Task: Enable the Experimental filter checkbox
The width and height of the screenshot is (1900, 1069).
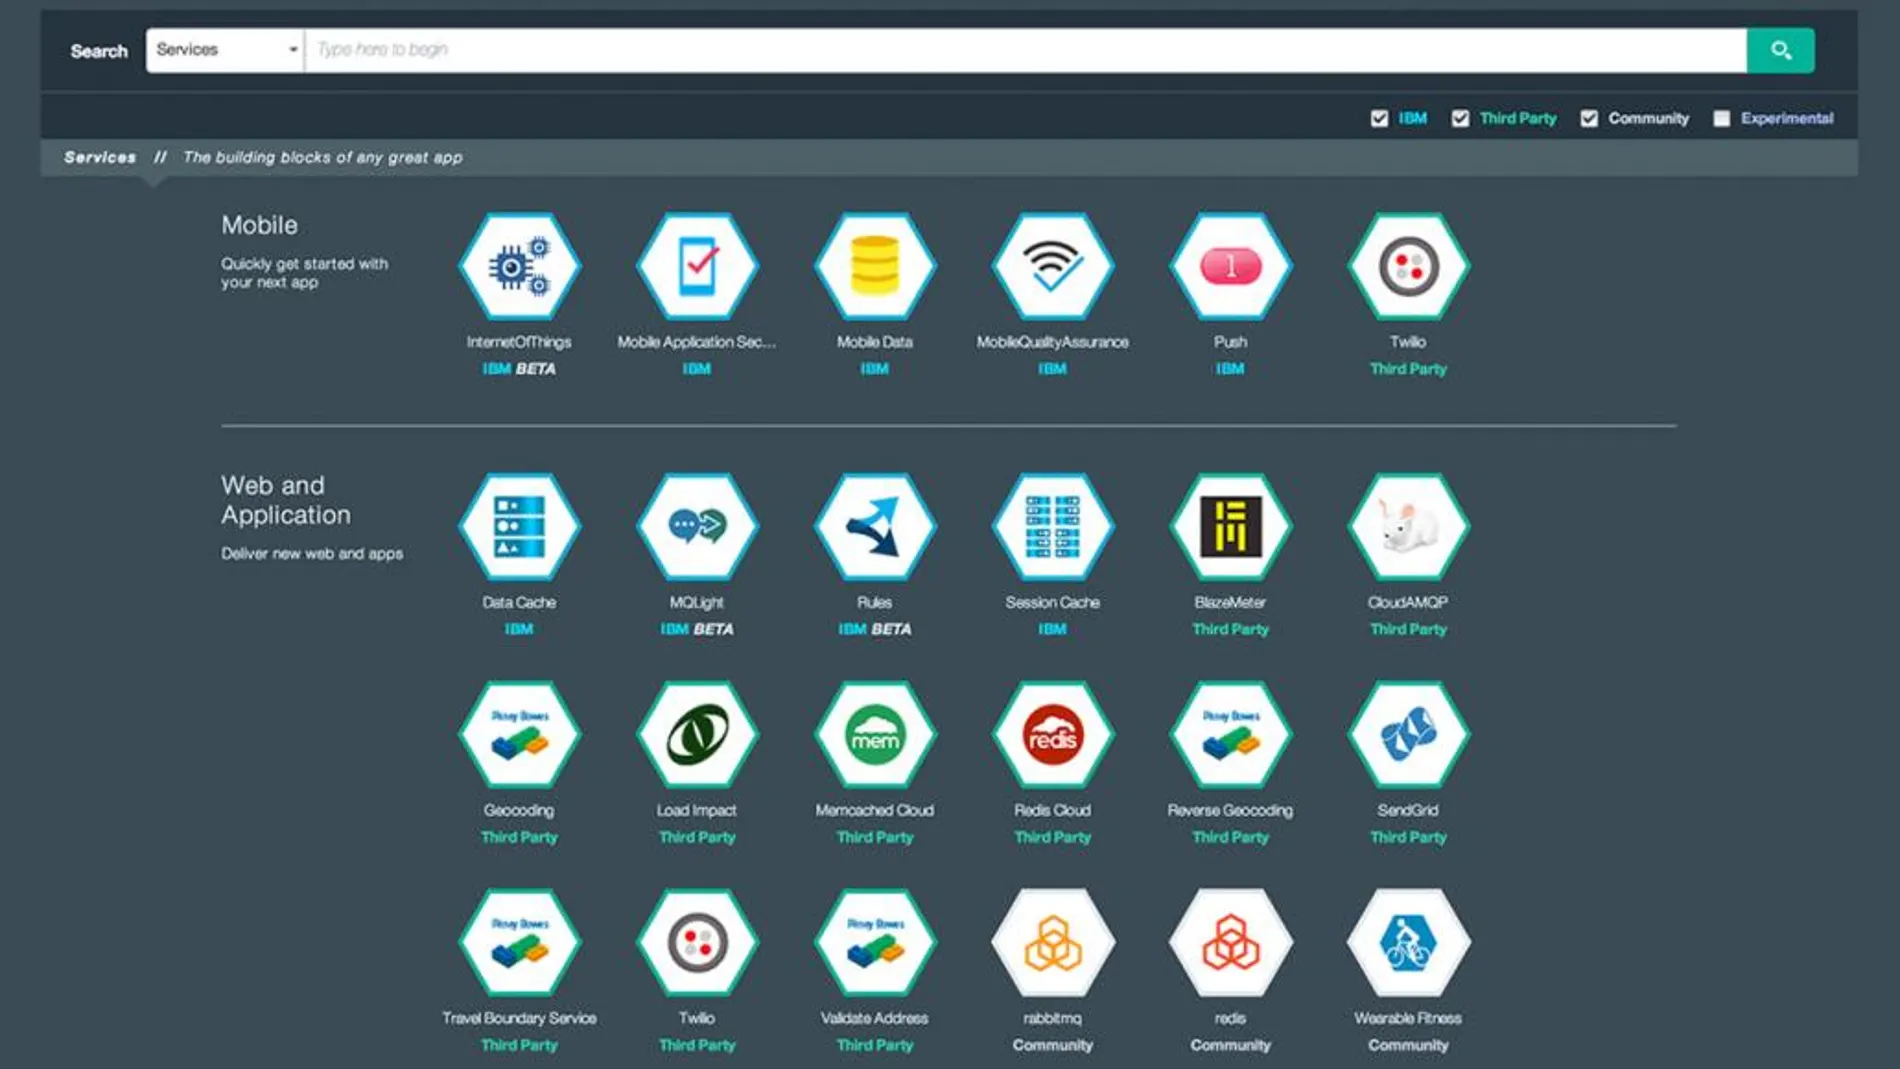Action: point(1721,118)
